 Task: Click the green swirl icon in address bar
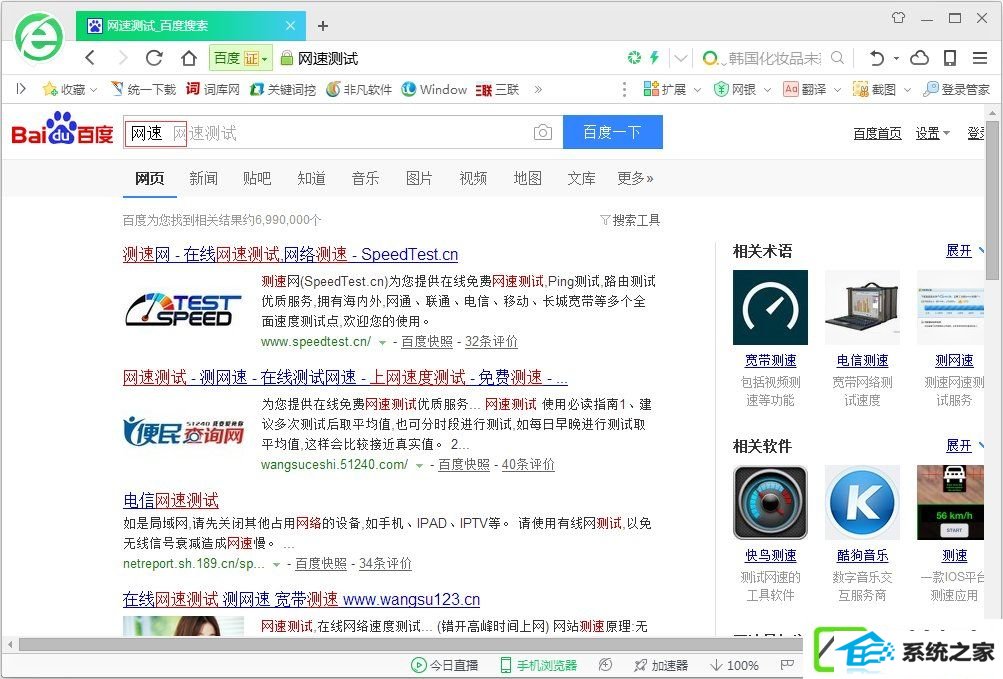click(634, 58)
